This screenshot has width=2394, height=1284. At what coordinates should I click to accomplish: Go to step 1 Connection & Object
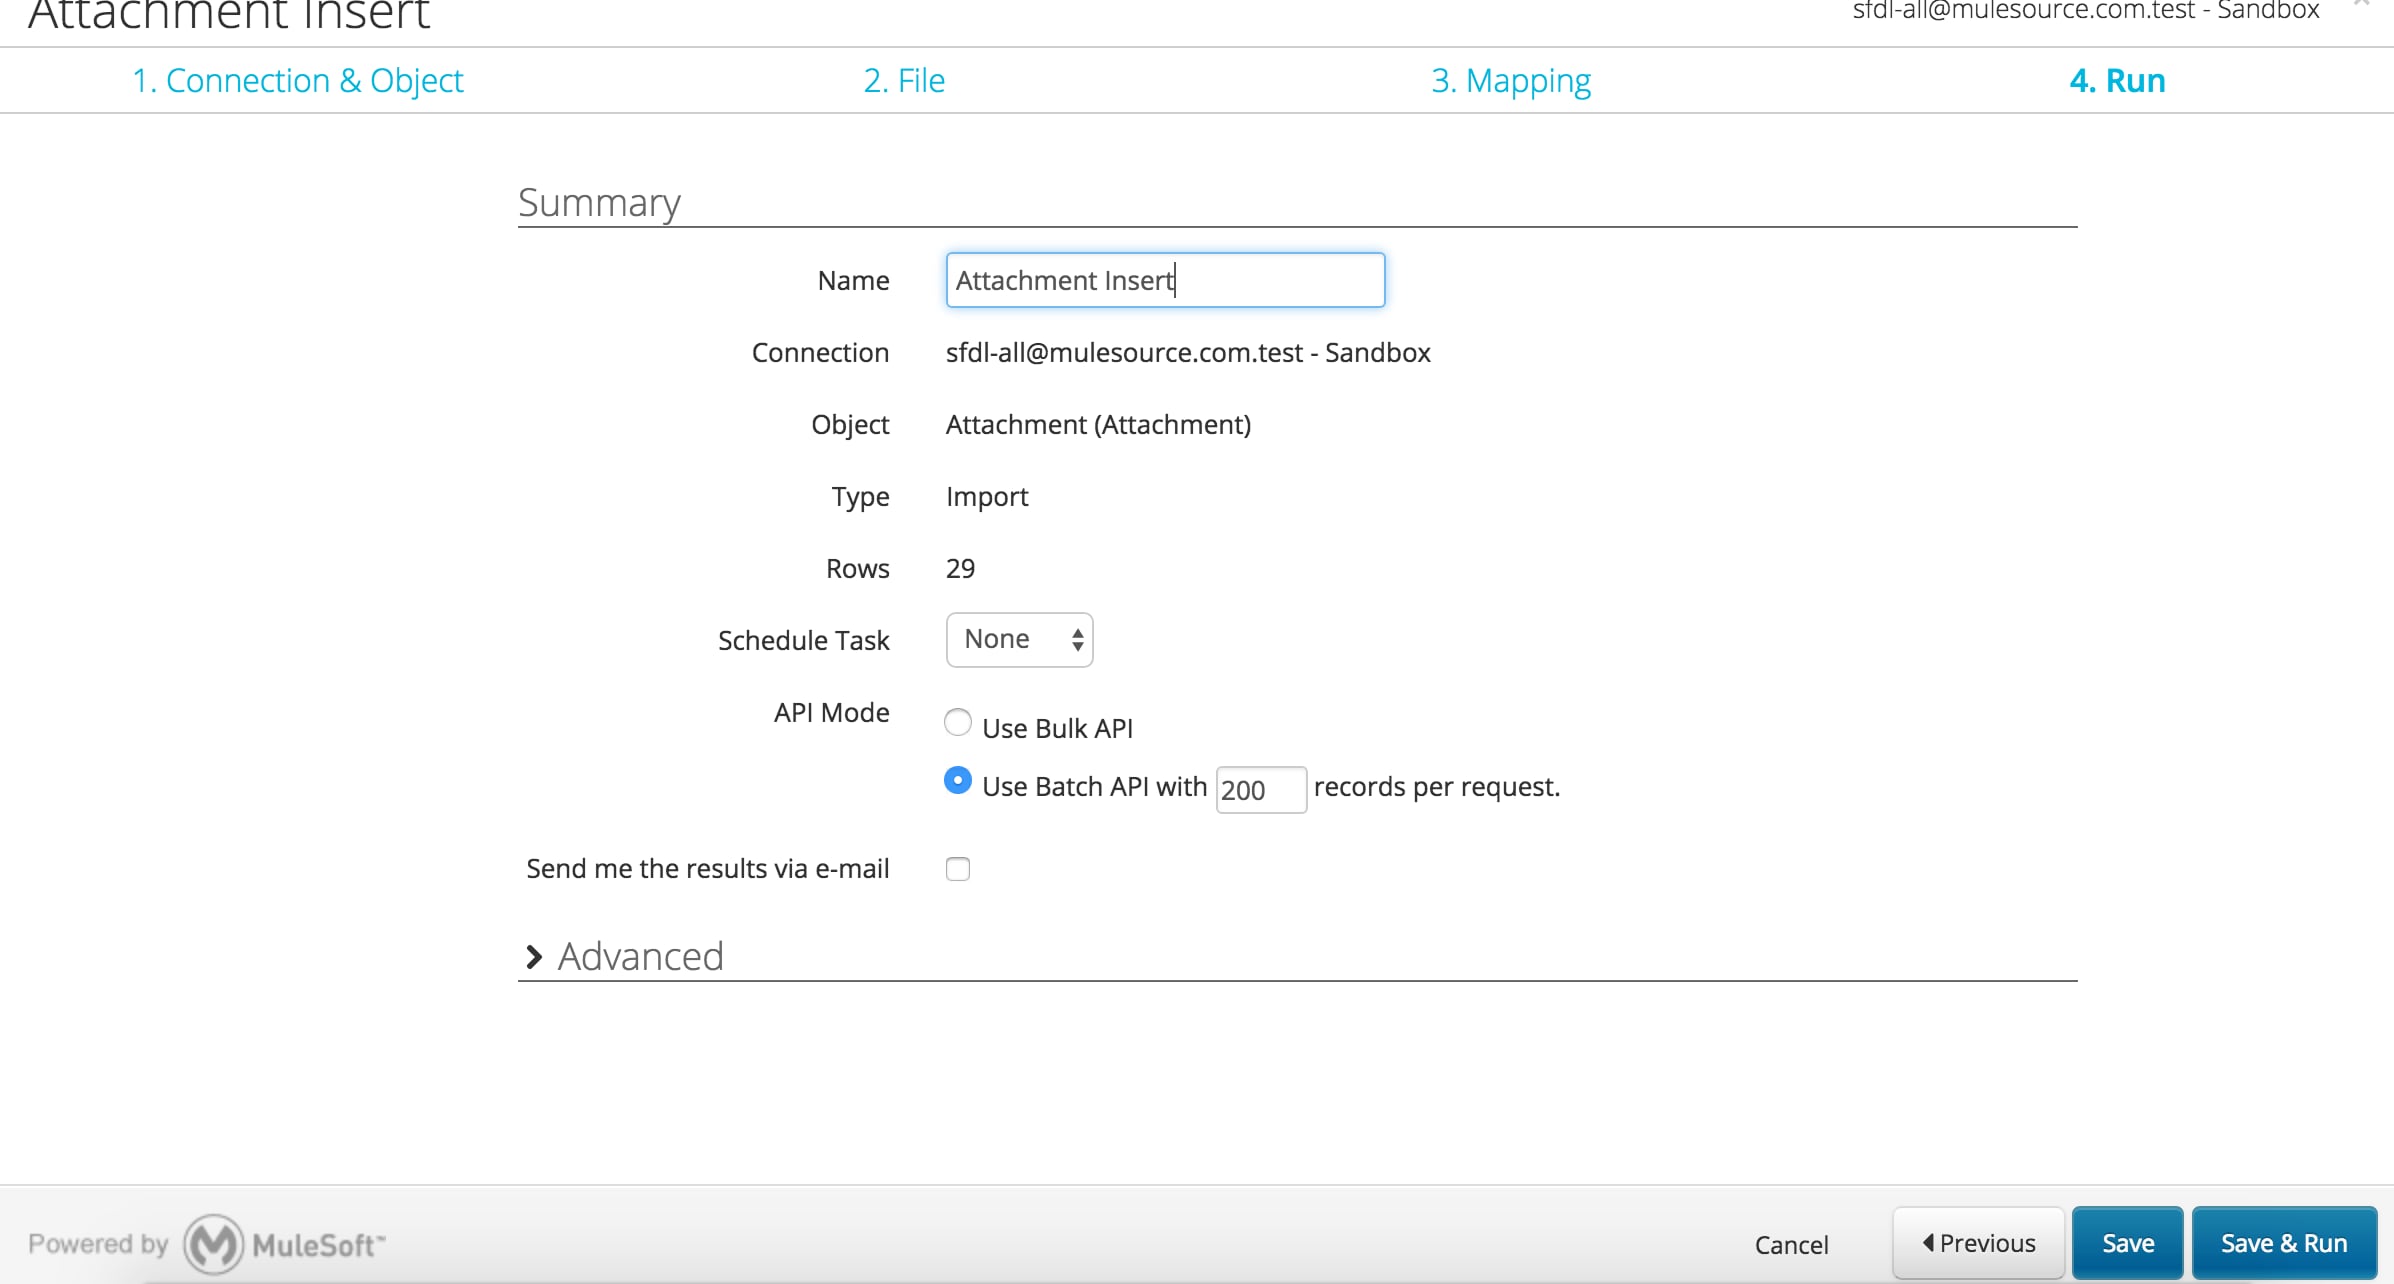pos(298,80)
